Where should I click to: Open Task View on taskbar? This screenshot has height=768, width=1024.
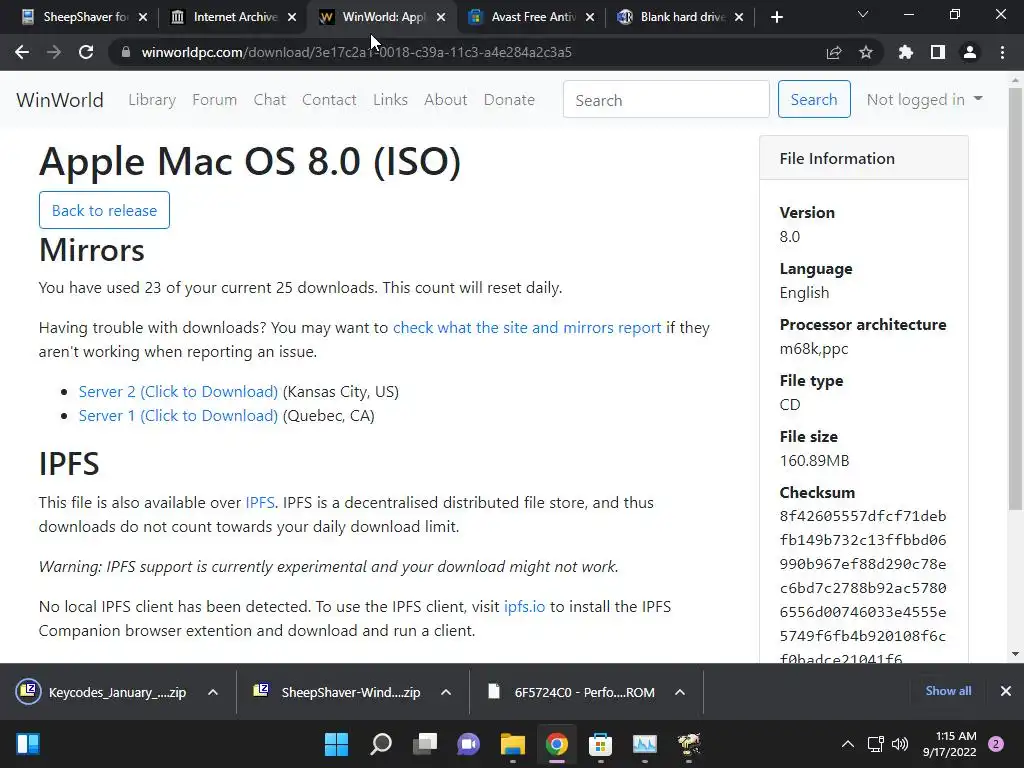pyautogui.click(x=424, y=744)
